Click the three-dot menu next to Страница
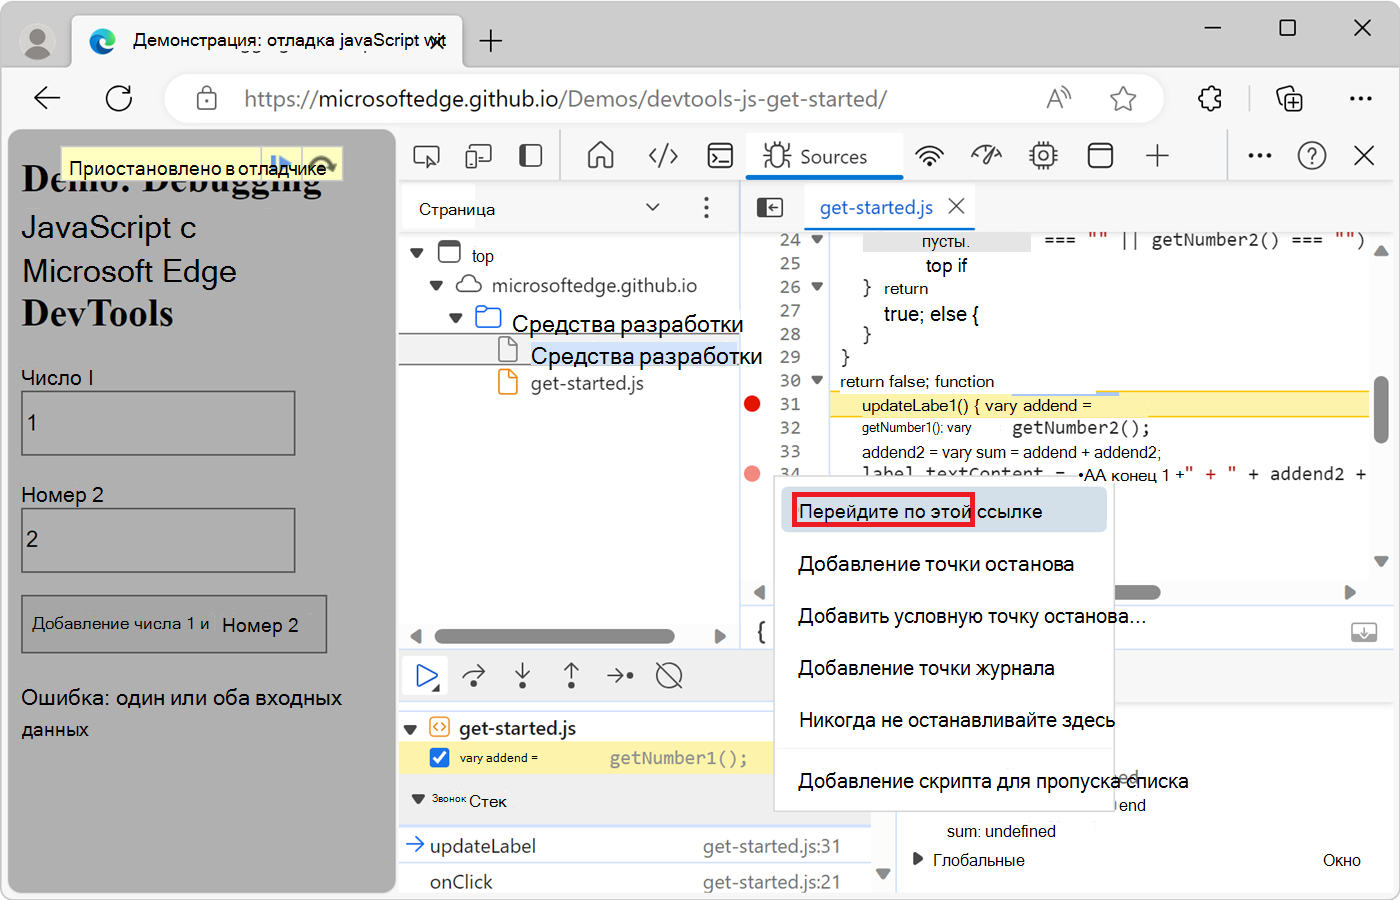 click(x=706, y=208)
